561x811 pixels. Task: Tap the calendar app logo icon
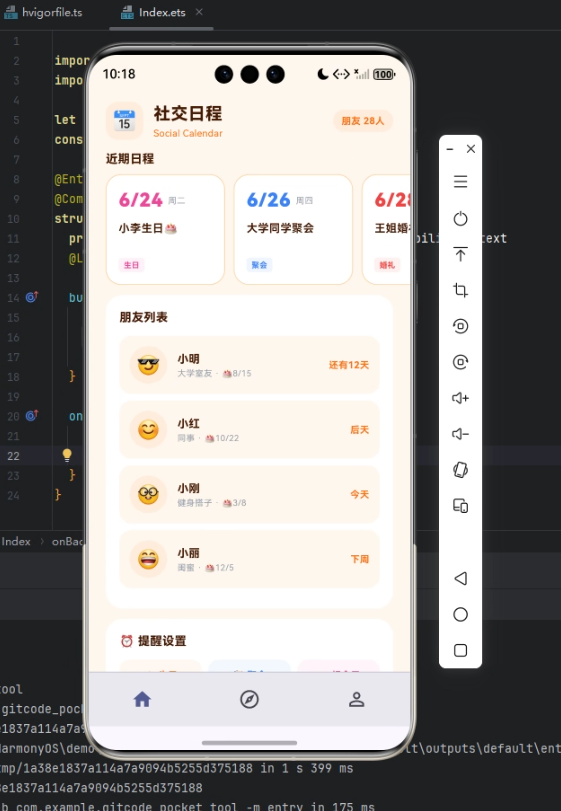[x=125, y=121]
